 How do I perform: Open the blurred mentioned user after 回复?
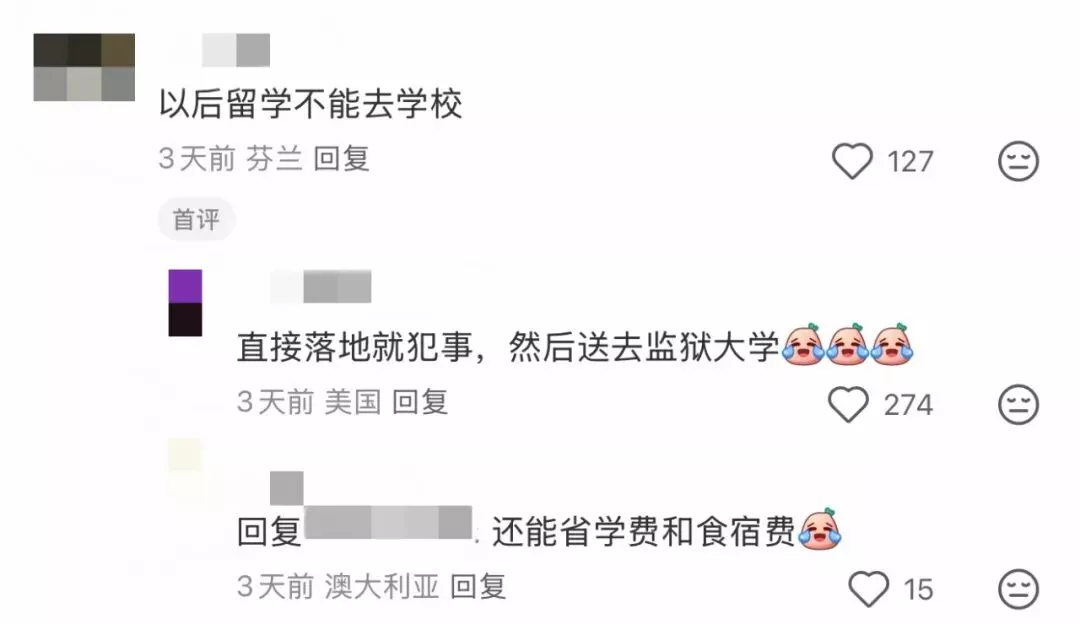tap(388, 523)
